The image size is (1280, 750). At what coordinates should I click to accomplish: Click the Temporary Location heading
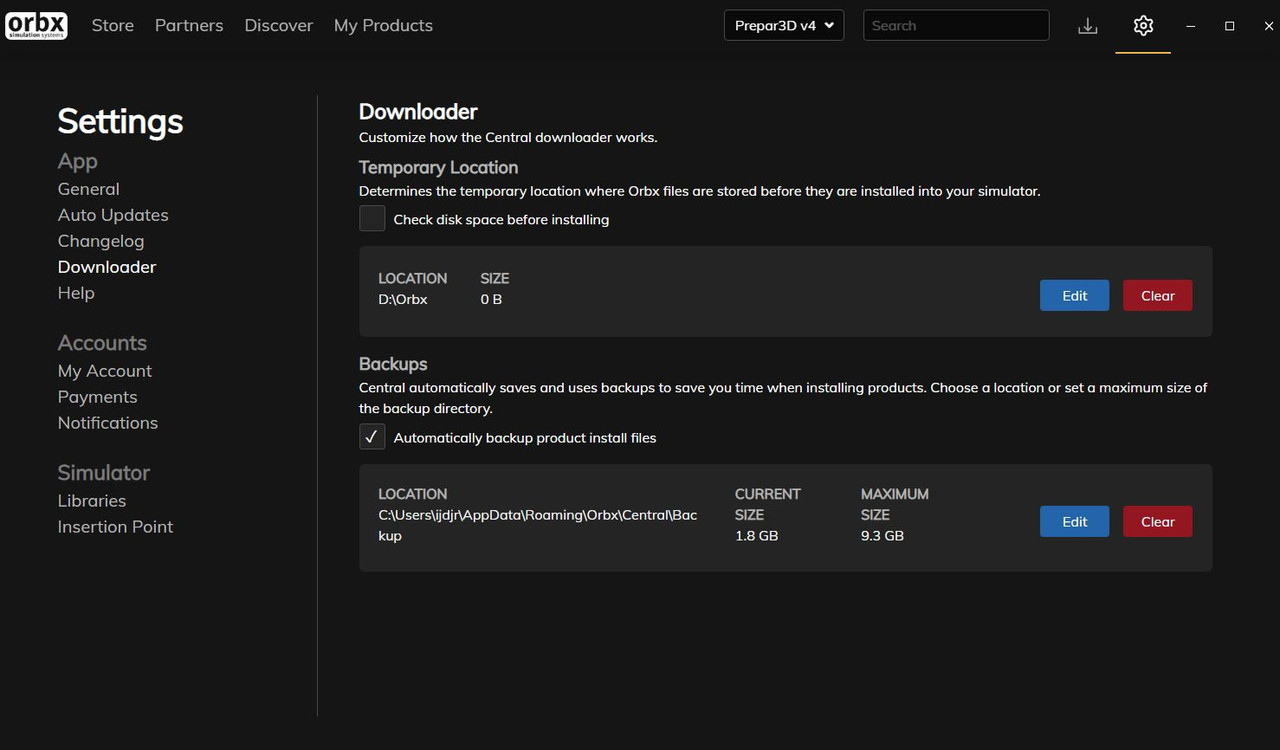coord(438,167)
